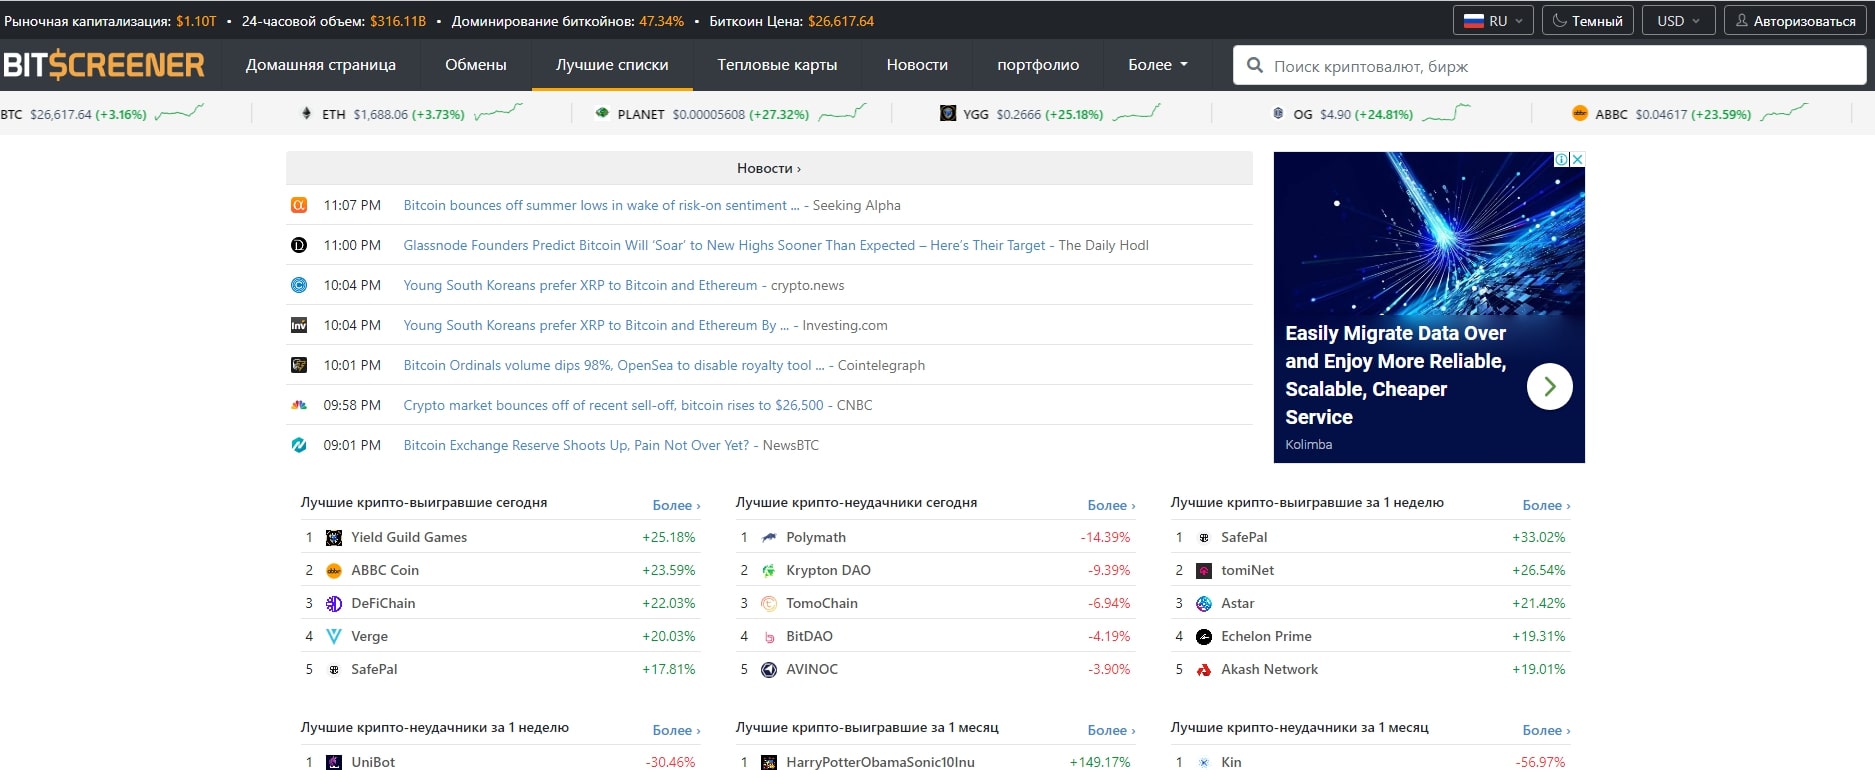Open the Bitcoin Exchange Reserve Shoots Up article

[x=576, y=445]
